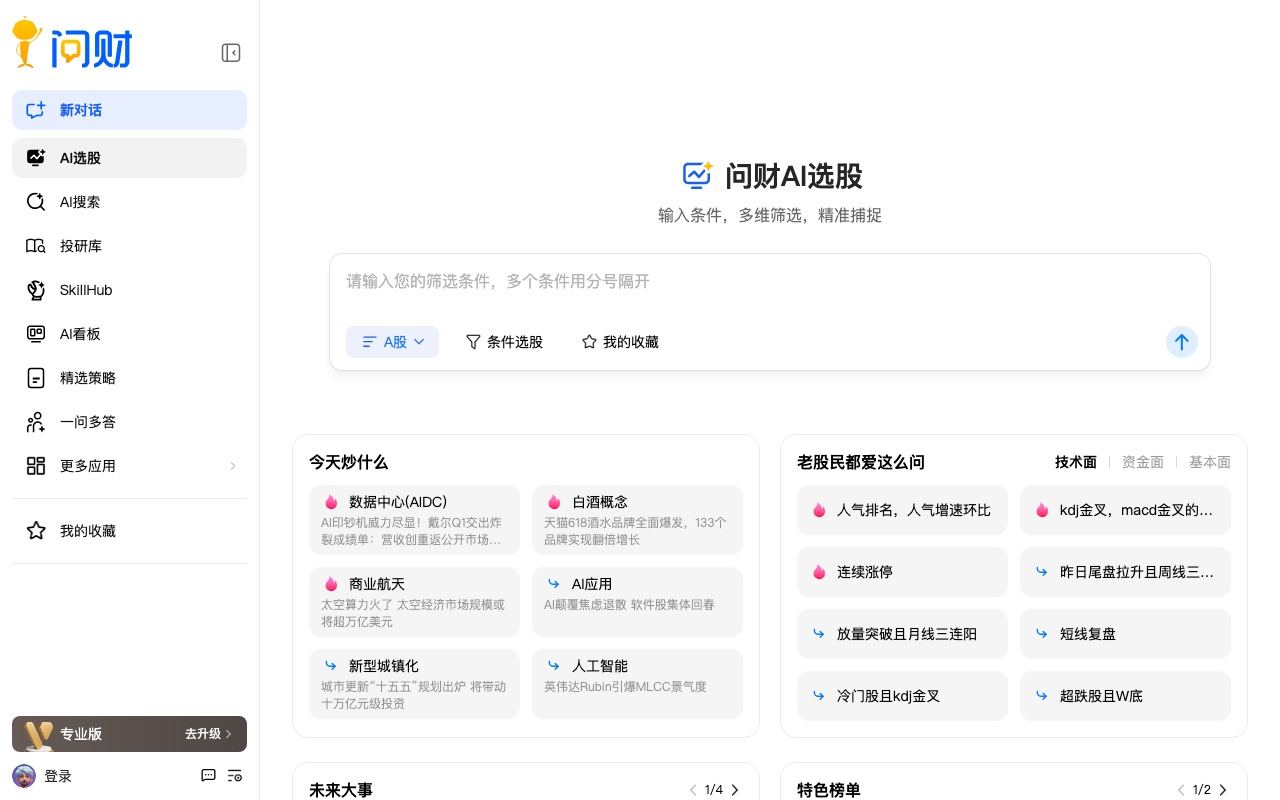Open 条件选股 filter
Image resolution: width=1280 pixels, height=800 pixels.
(504, 342)
